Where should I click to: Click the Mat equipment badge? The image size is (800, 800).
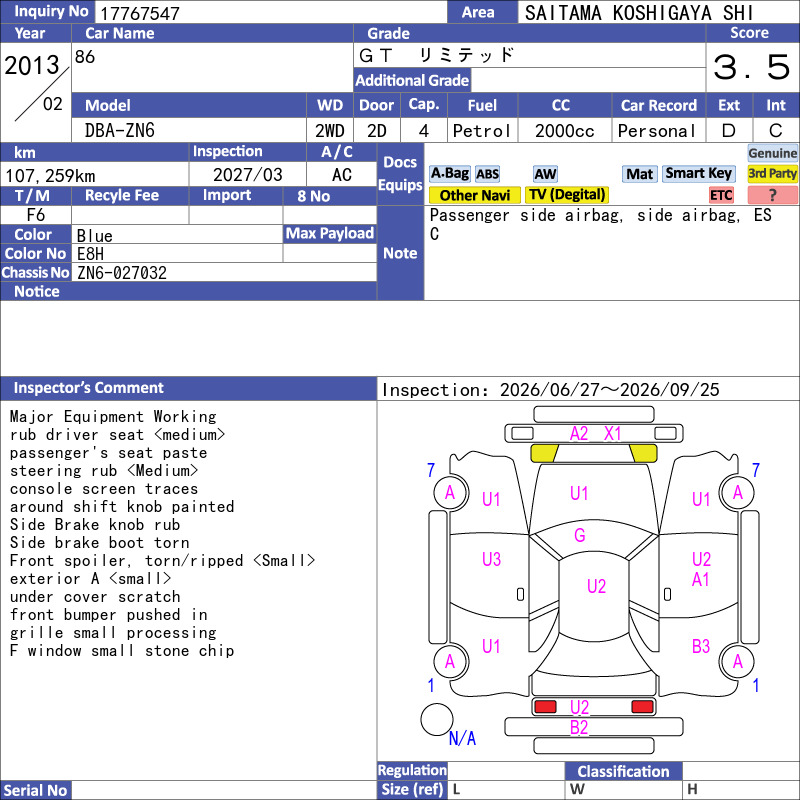640,174
